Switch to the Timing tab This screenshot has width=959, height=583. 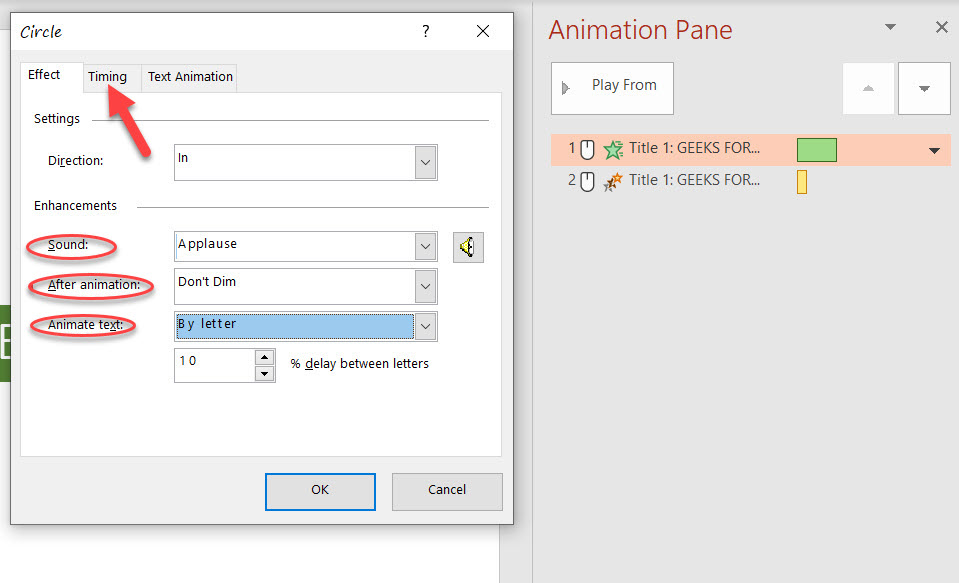click(x=107, y=76)
